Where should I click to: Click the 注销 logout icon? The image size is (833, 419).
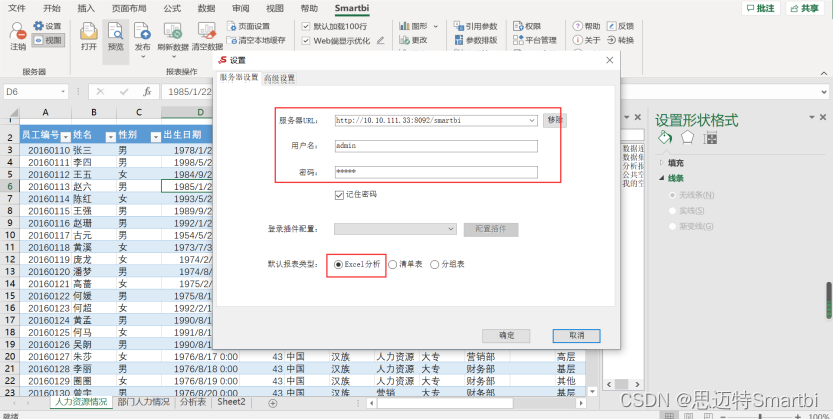coord(18,31)
